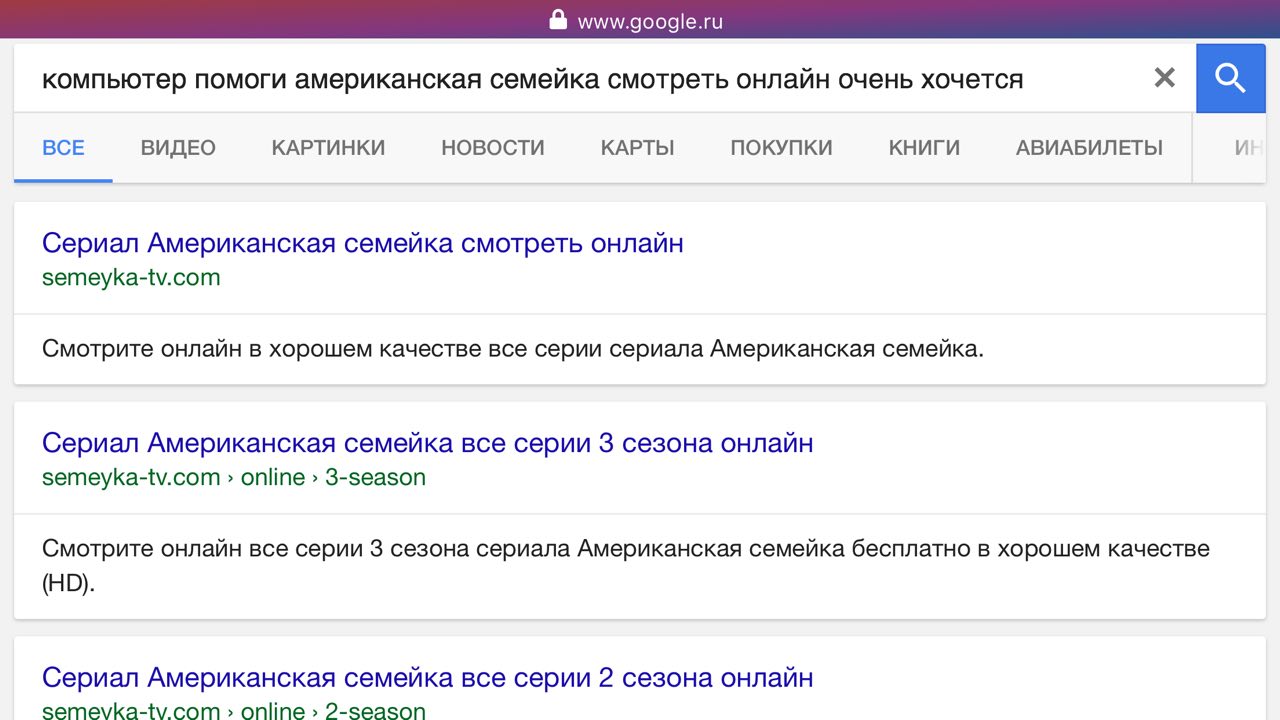Image resolution: width=1280 pixels, height=720 pixels.
Task: Tap the www.google.ru address text
Action: pos(650,21)
